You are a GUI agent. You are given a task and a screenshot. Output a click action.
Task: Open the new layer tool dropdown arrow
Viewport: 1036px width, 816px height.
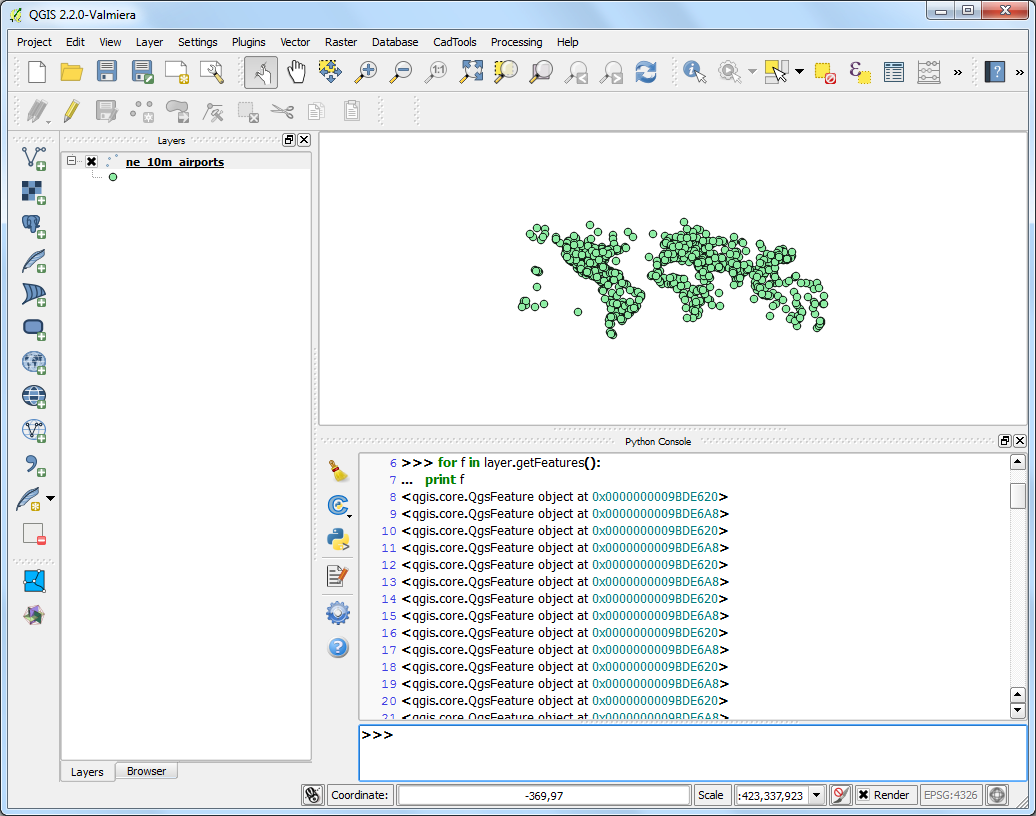click(x=50, y=498)
